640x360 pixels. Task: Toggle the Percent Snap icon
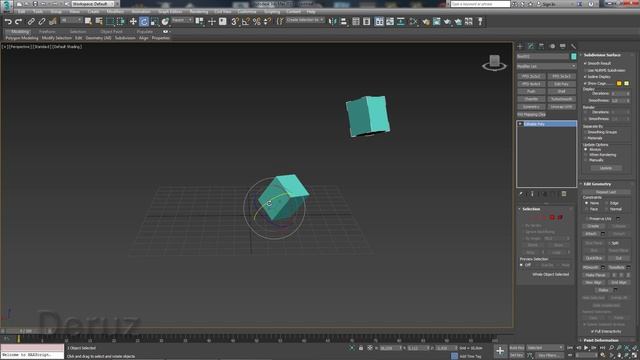[x=257, y=21]
